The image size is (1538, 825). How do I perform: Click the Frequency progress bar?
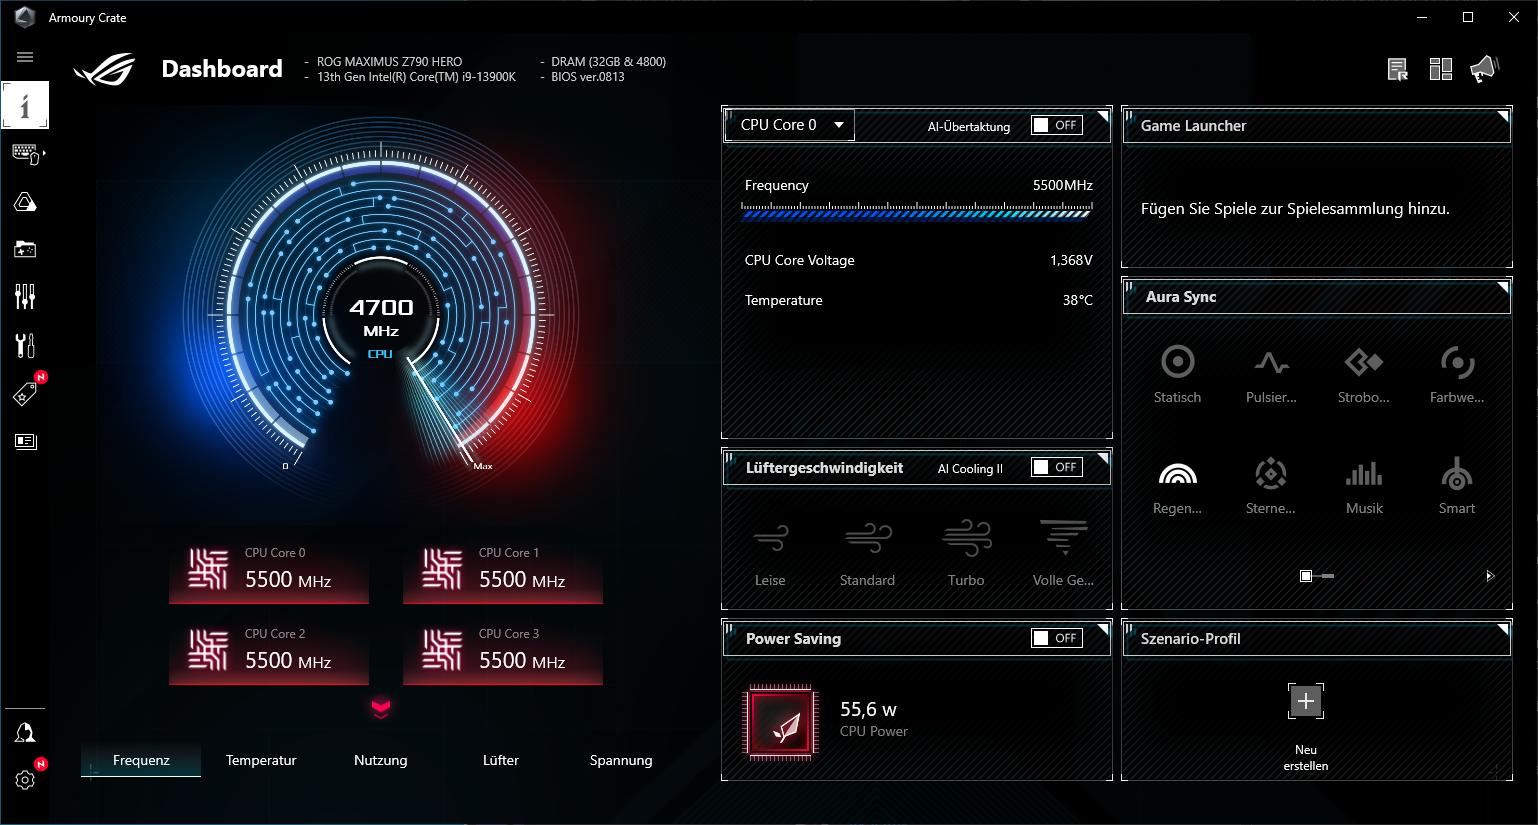pos(917,211)
